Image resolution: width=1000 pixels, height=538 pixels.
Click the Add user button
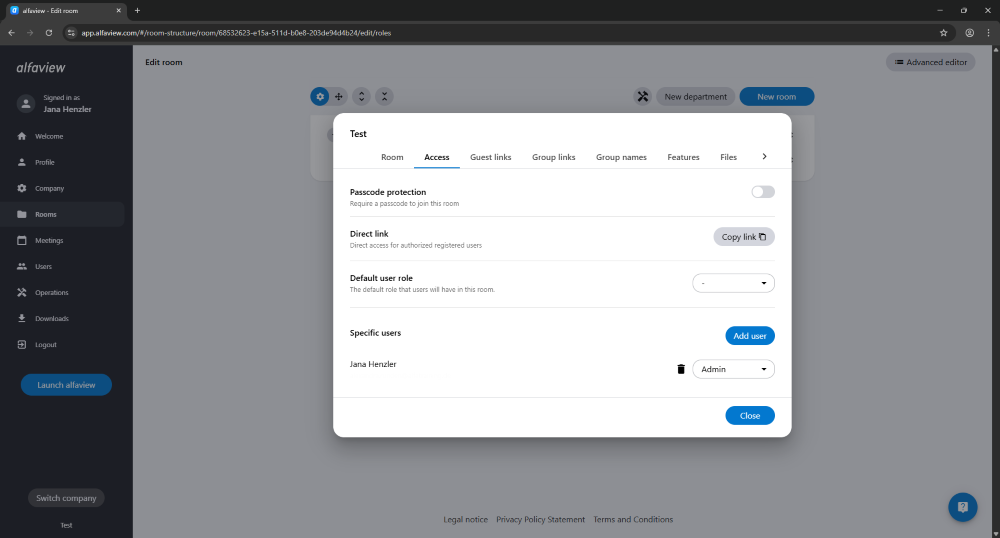tap(750, 336)
